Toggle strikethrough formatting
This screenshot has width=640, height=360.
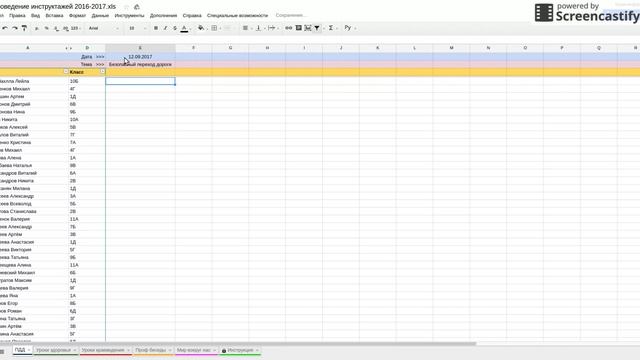[x=175, y=28]
